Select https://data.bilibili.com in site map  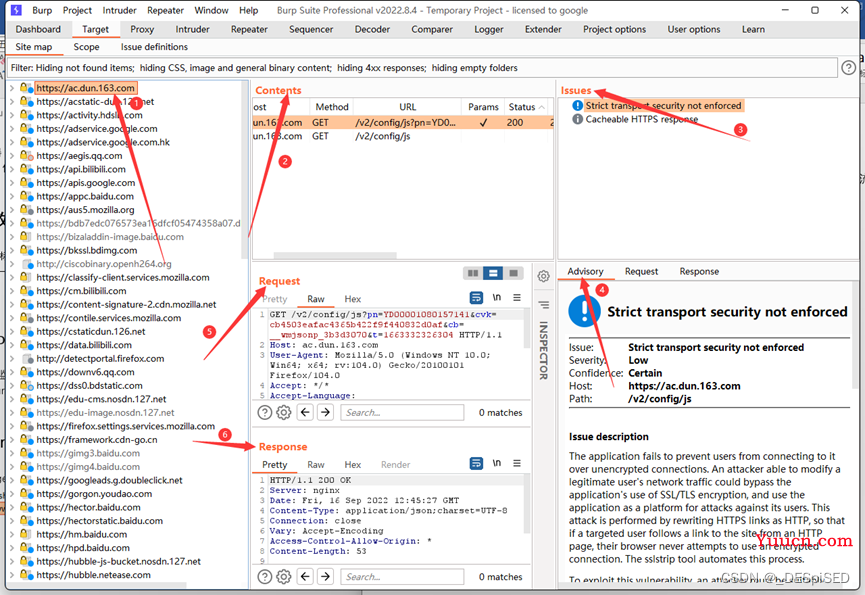coord(84,345)
